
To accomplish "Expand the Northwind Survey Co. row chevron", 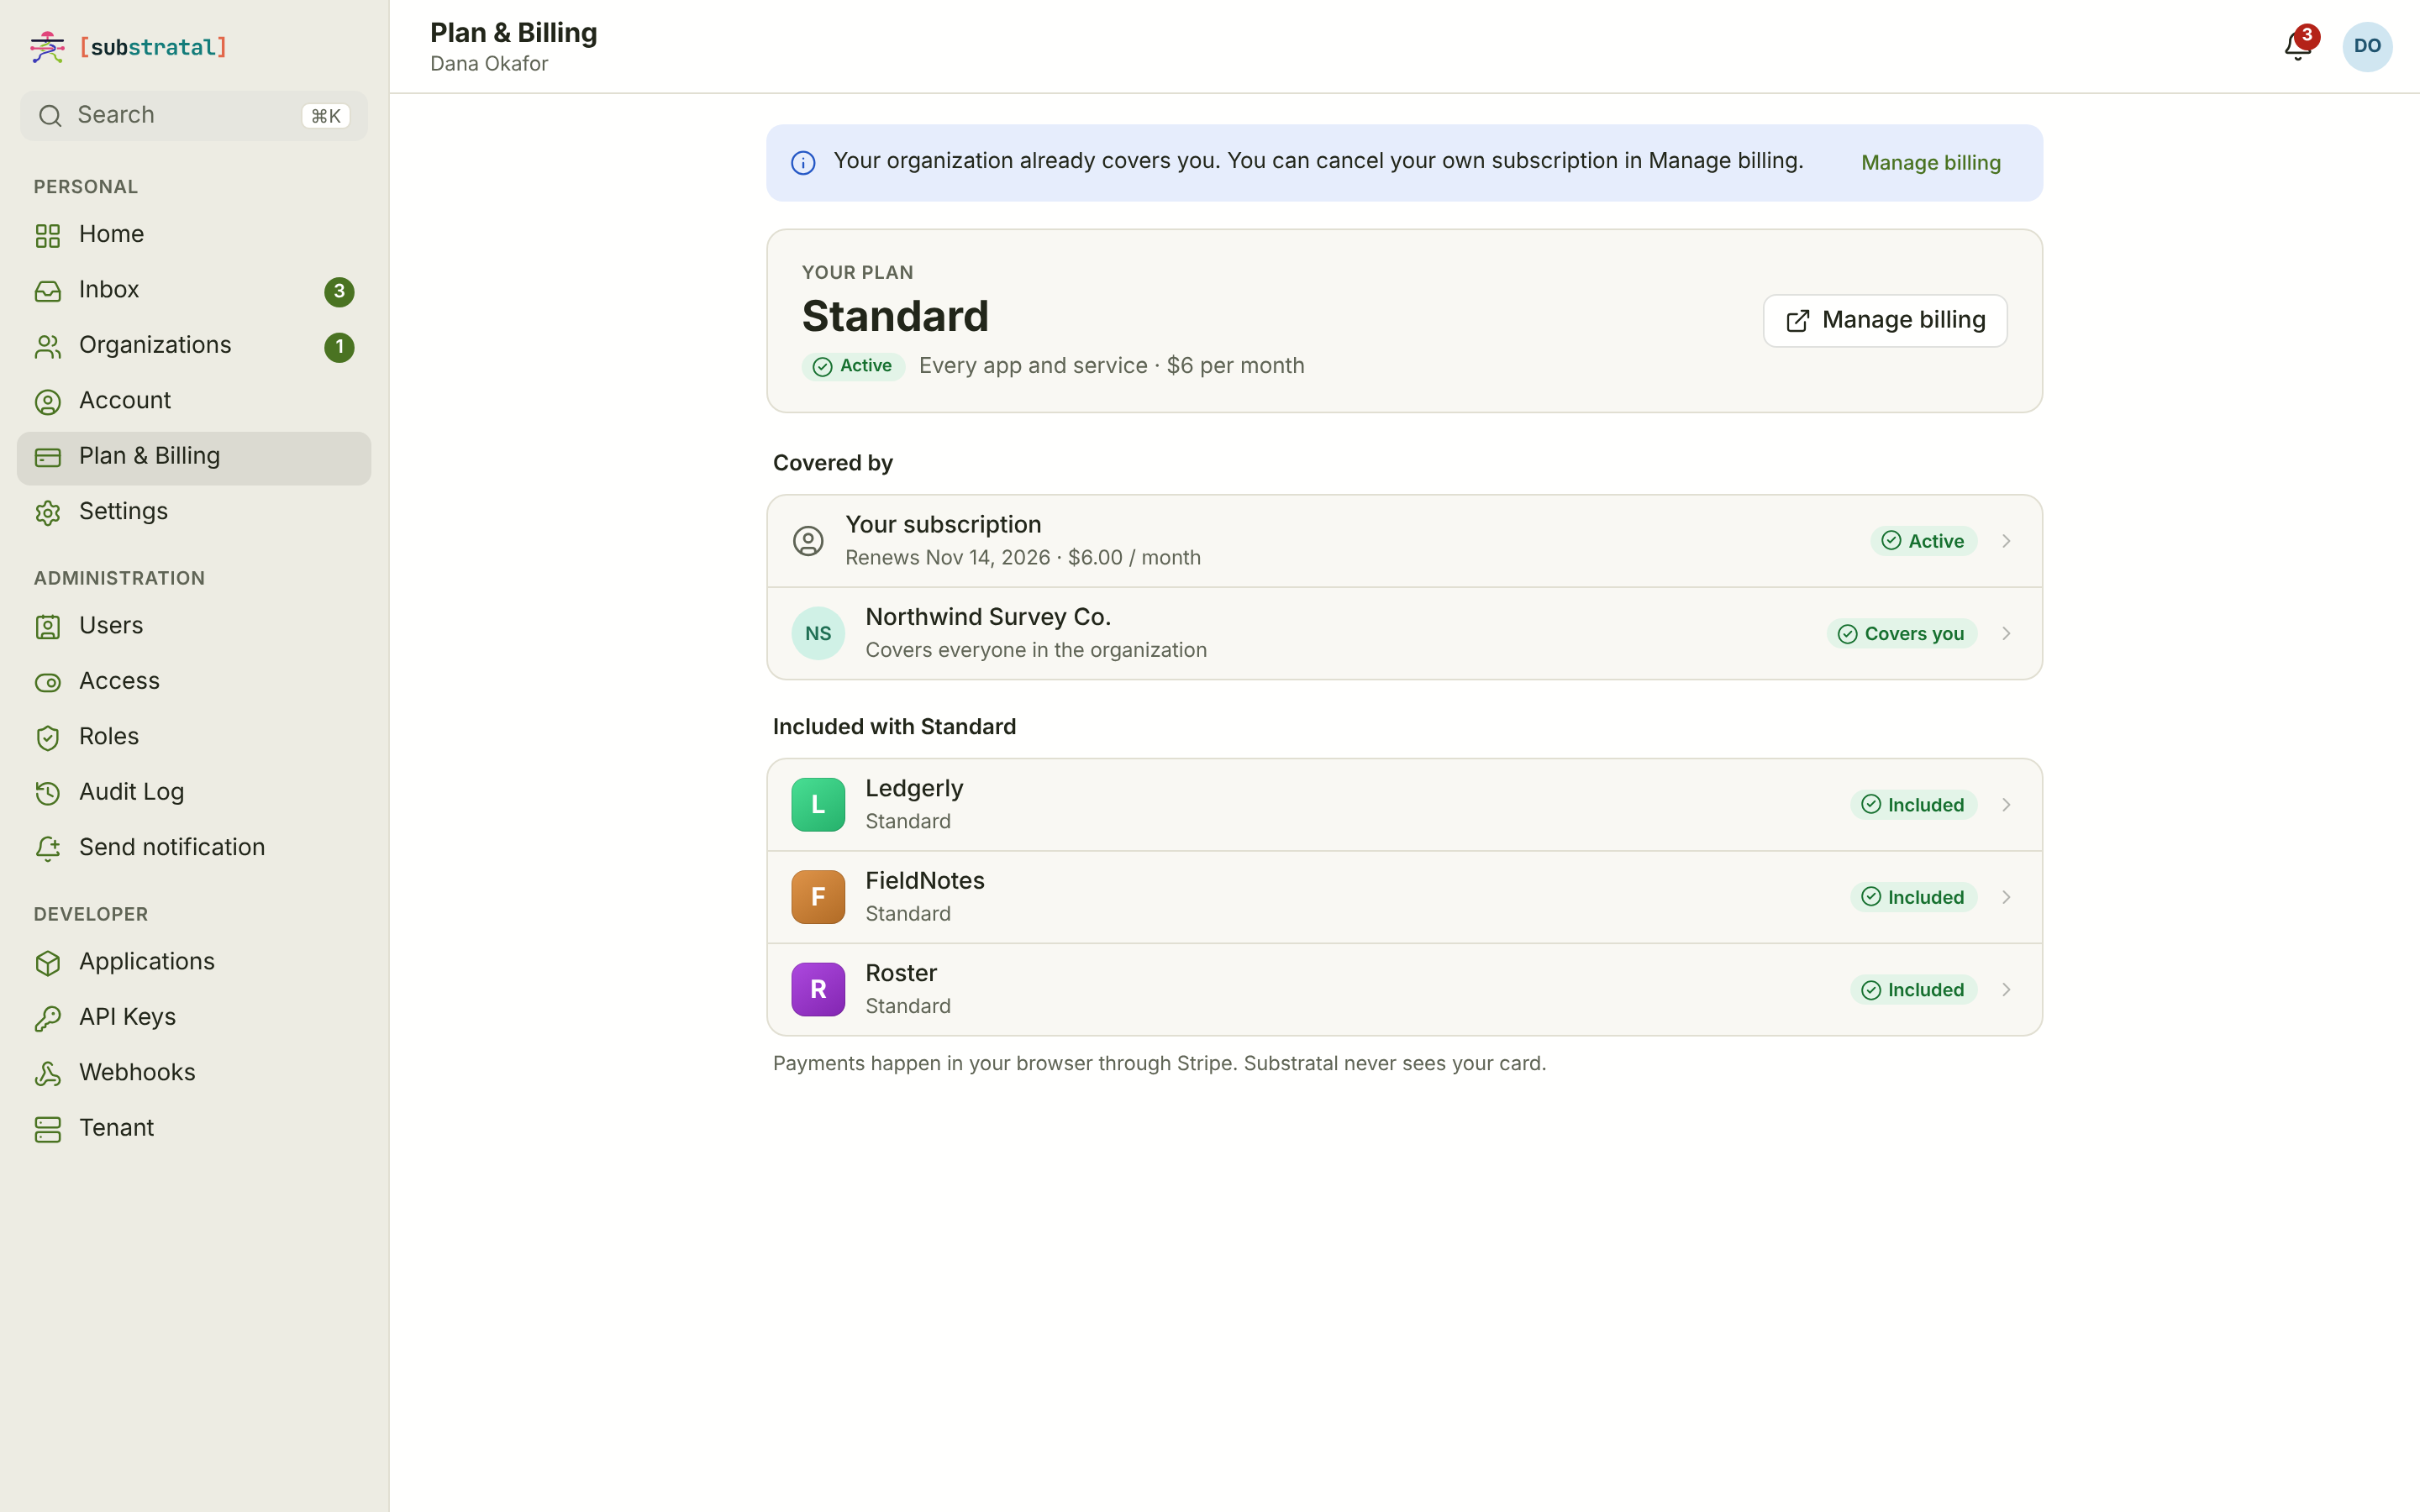I will point(2006,633).
